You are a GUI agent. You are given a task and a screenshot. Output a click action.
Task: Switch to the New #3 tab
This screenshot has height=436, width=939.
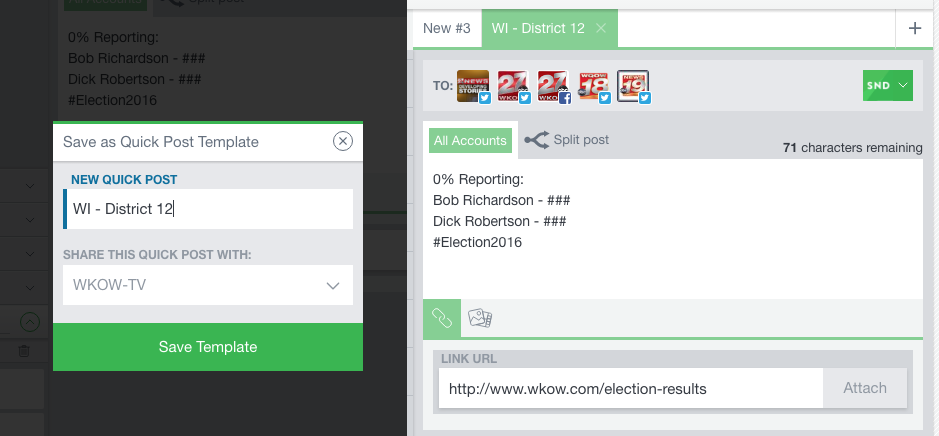[x=447, y=28]
